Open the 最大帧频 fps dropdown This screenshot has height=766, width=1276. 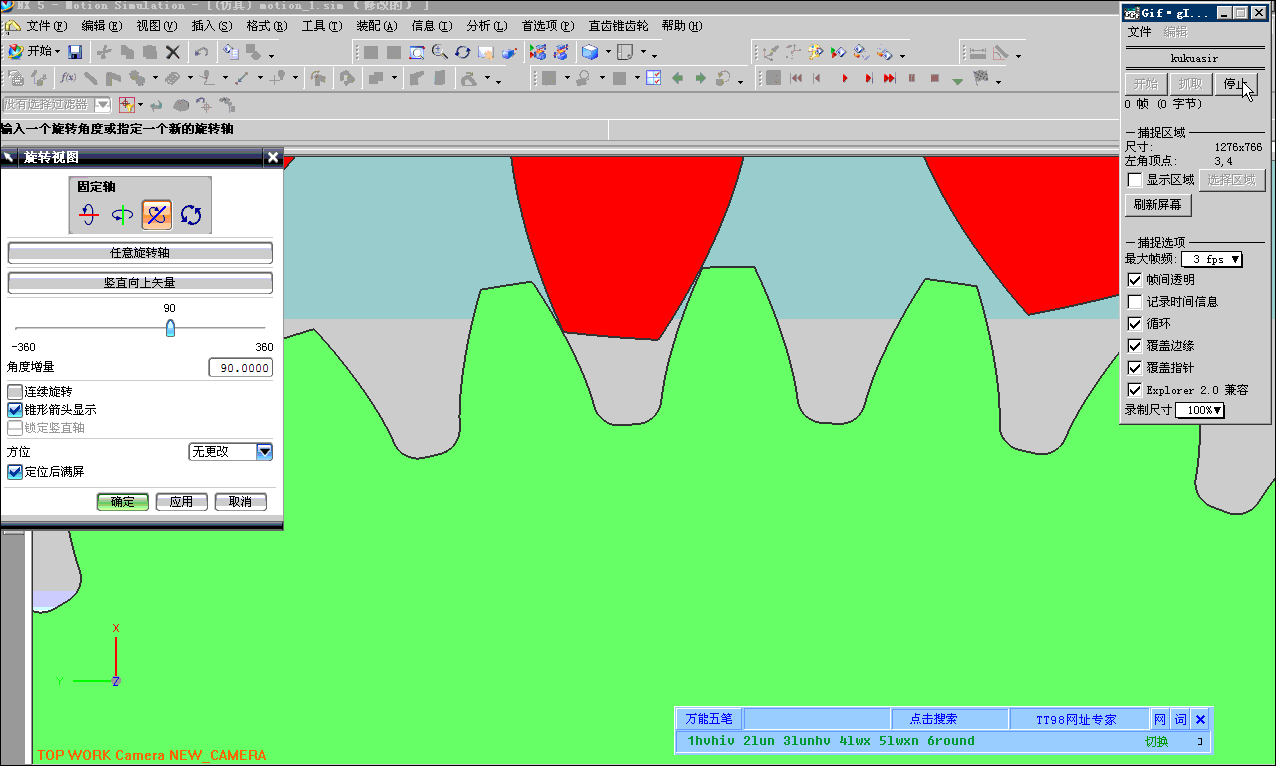[x=1212, y=260]
